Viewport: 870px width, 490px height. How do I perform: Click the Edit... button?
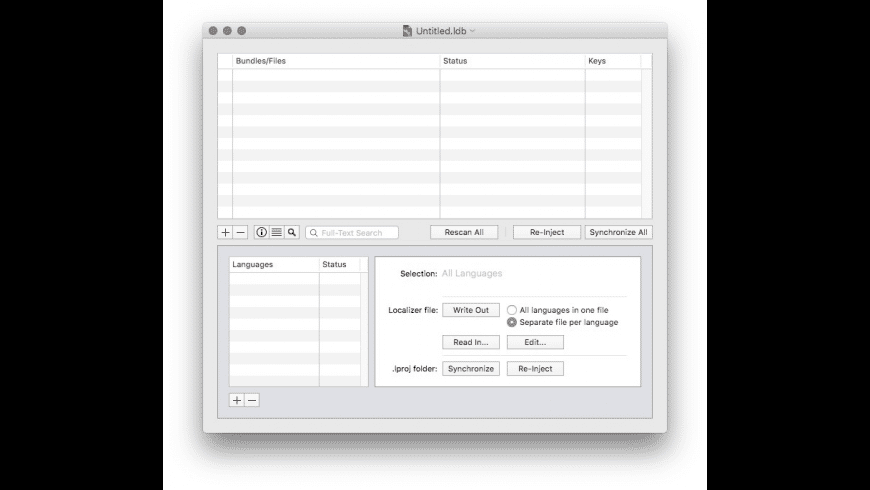click(535, 342)
